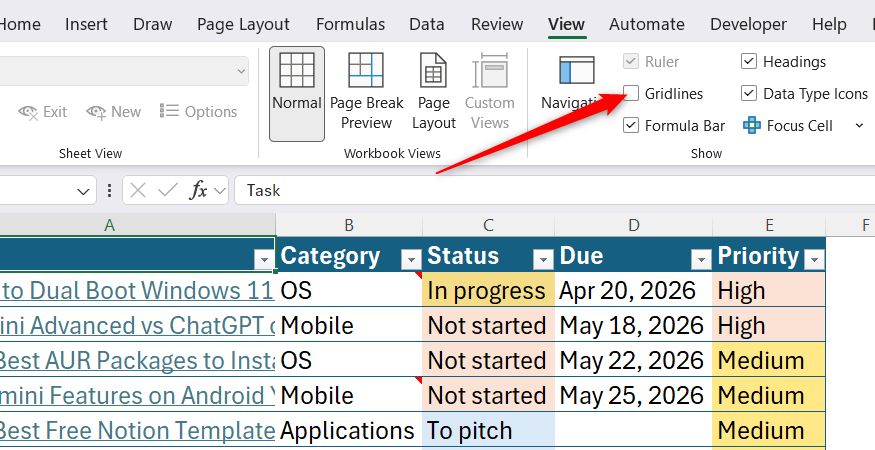The height and width of the screenshot is (450, 875).
Task: Select the Category header cell
Action: (349, 255)
